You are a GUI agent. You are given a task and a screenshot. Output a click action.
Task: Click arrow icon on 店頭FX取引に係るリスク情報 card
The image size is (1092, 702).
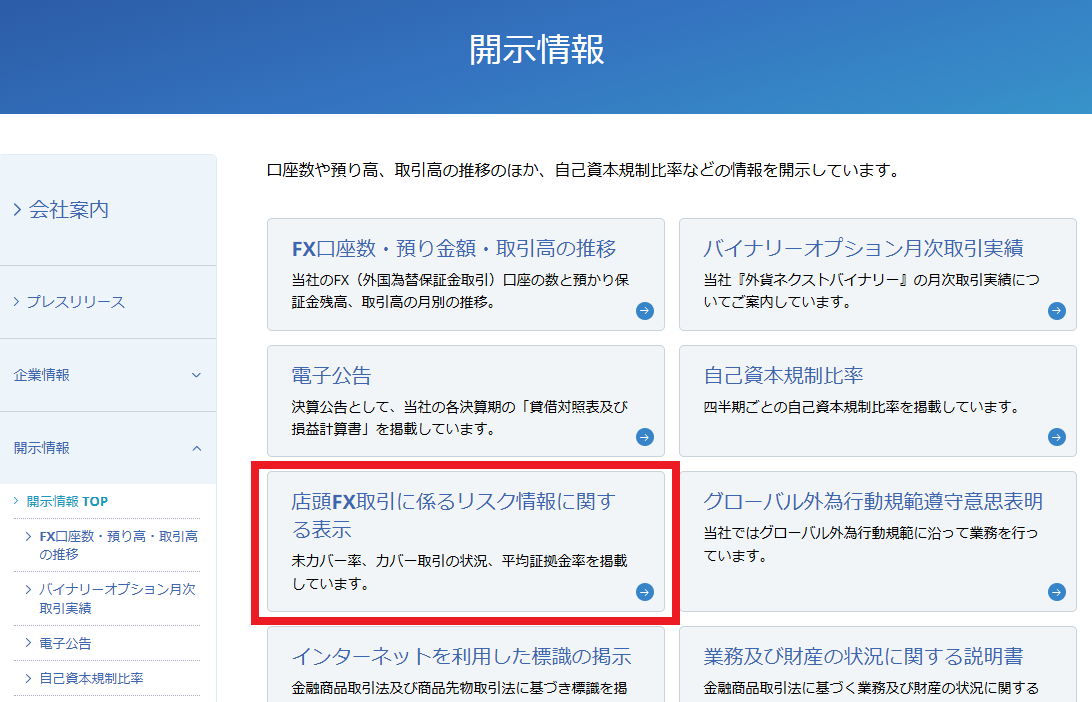point(645,592)
